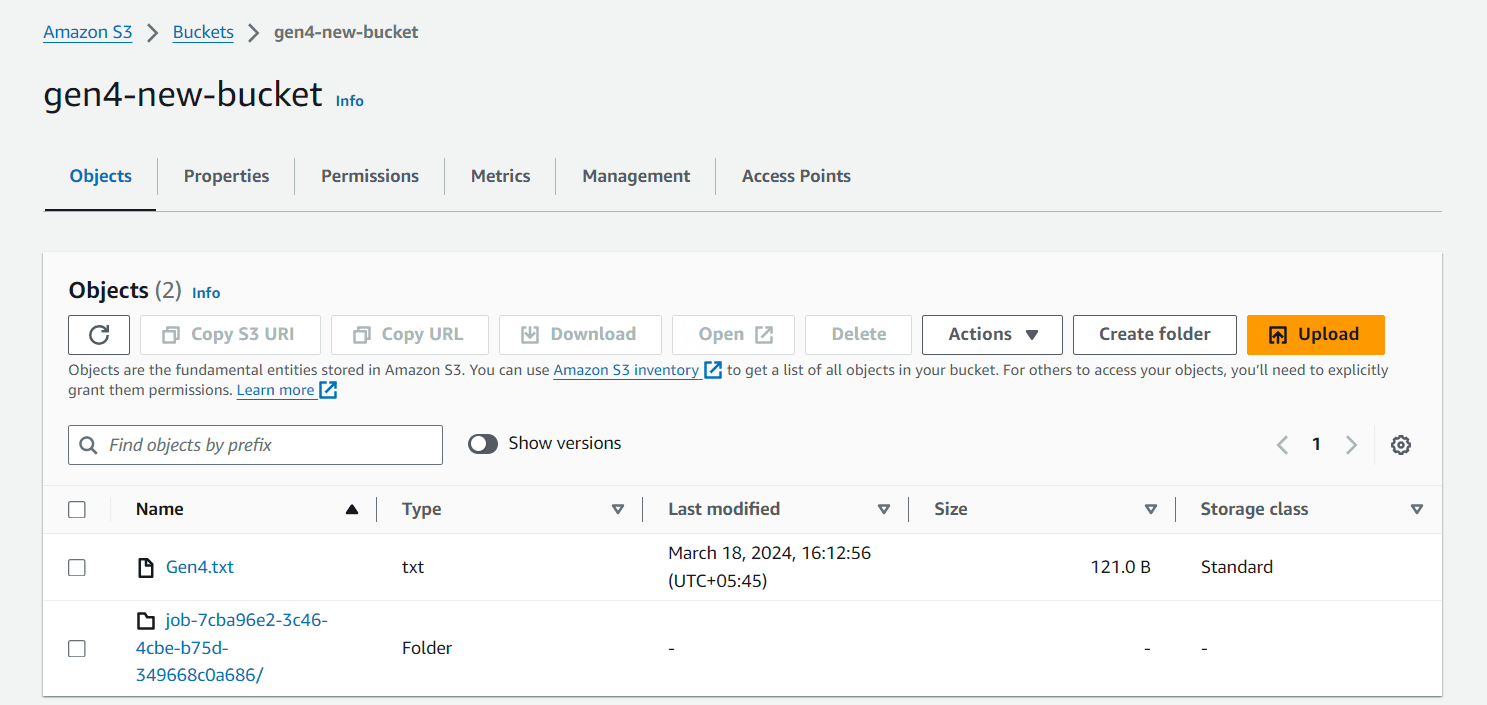Click the Create folder button
1487x705 pixels.
point(1154,335)
